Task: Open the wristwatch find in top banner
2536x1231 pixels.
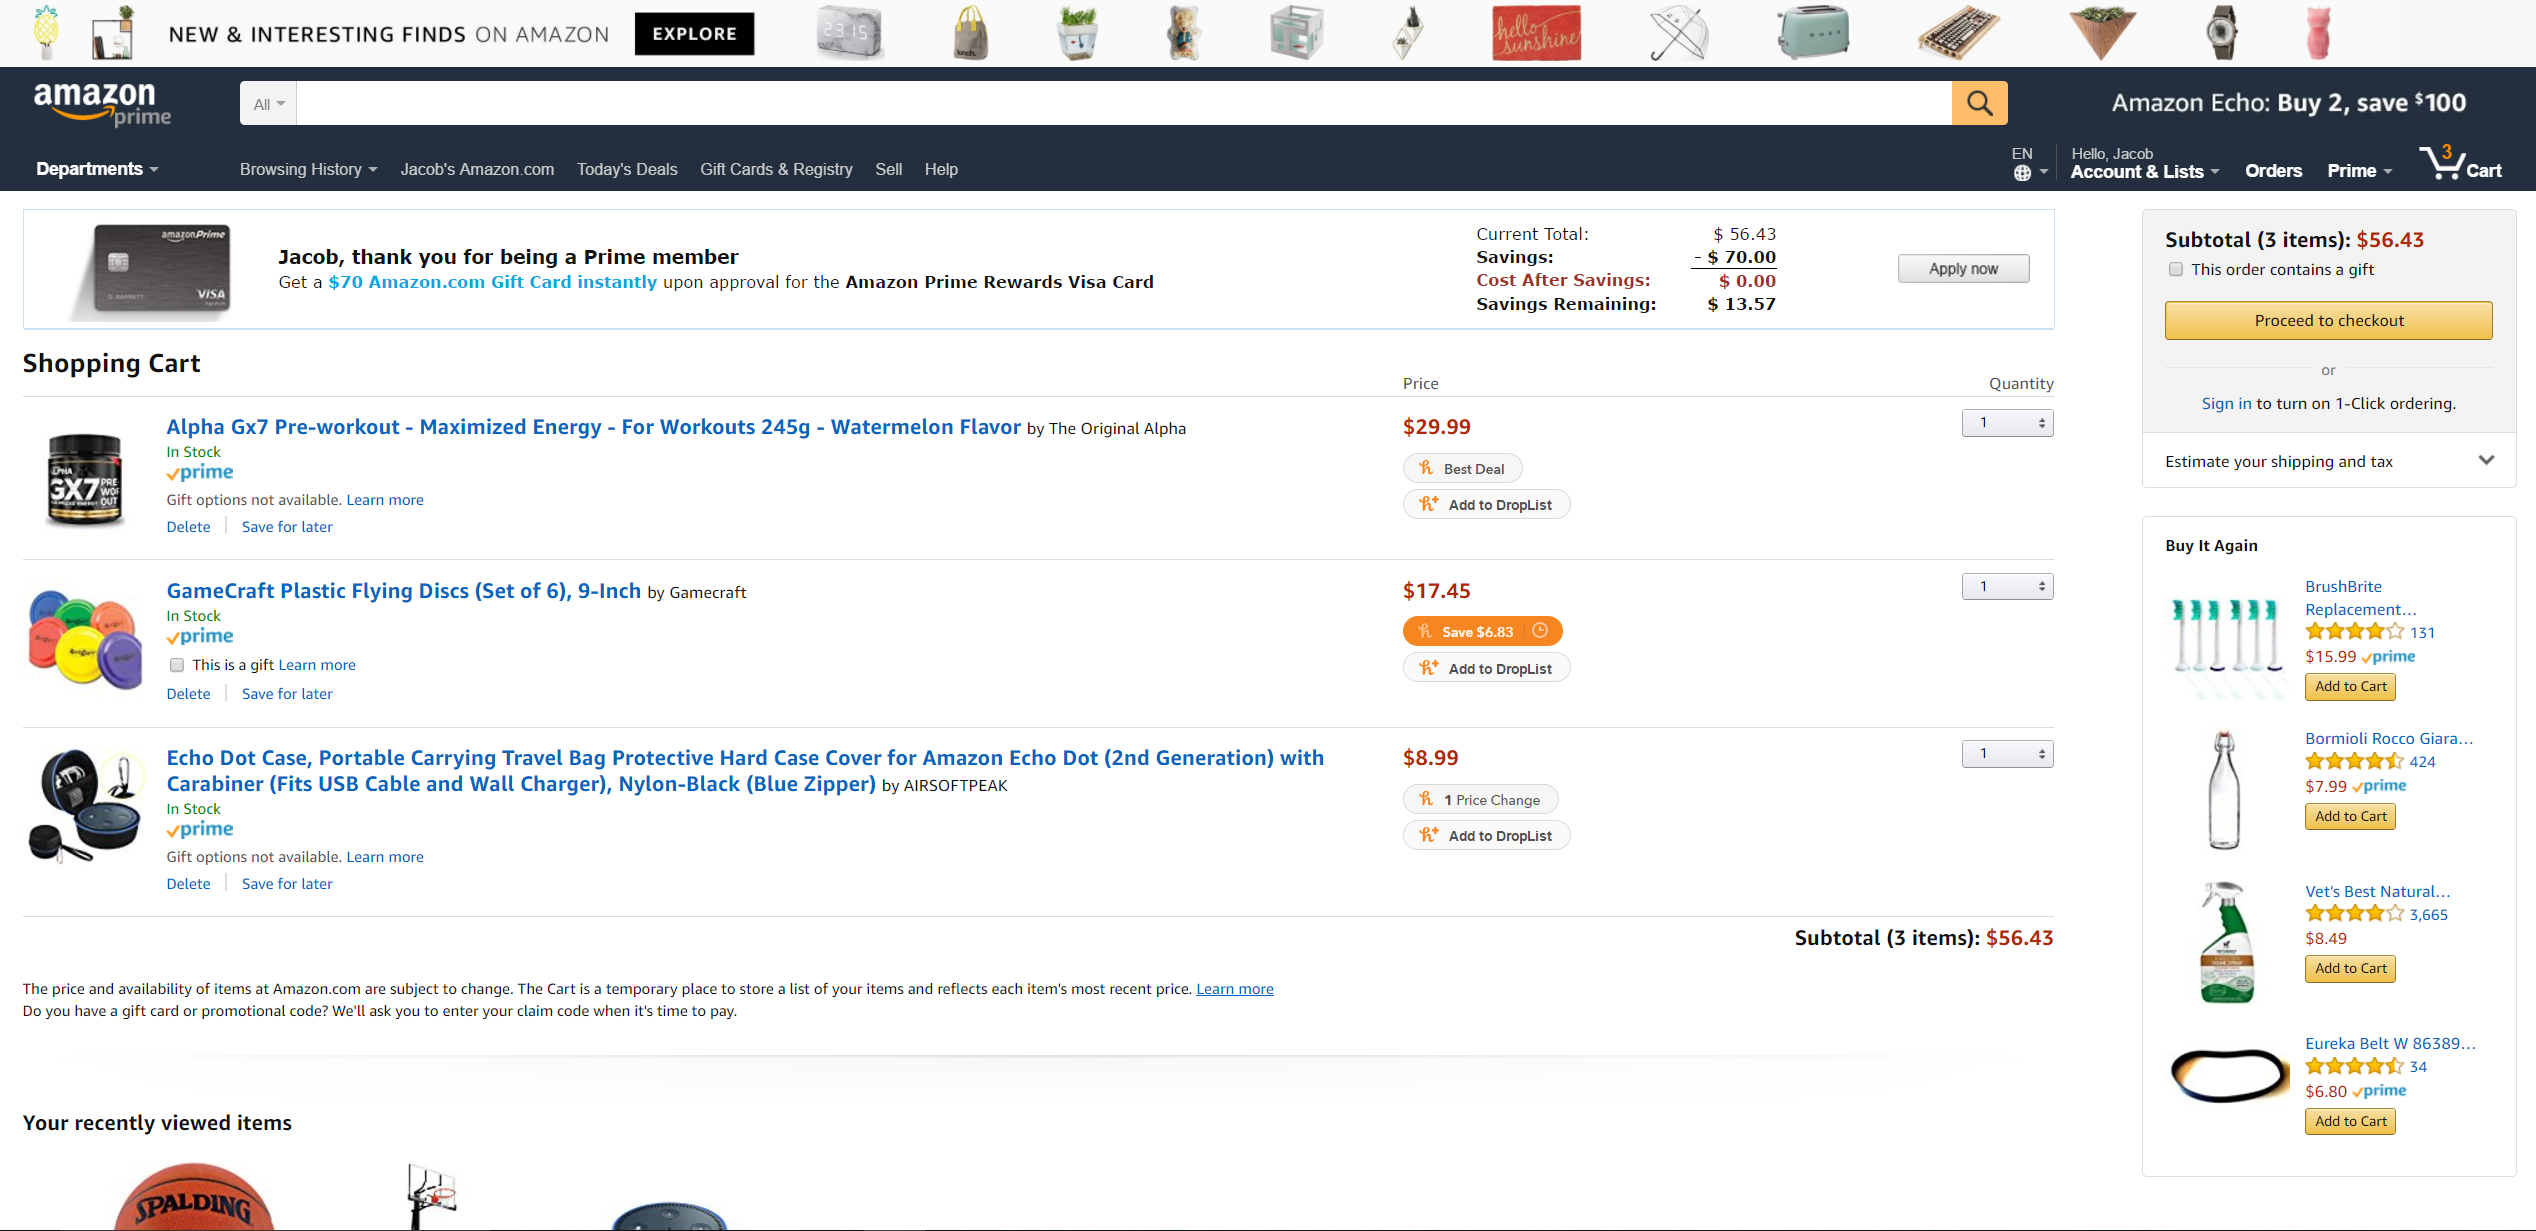Action: click(x=2221, y=33)
